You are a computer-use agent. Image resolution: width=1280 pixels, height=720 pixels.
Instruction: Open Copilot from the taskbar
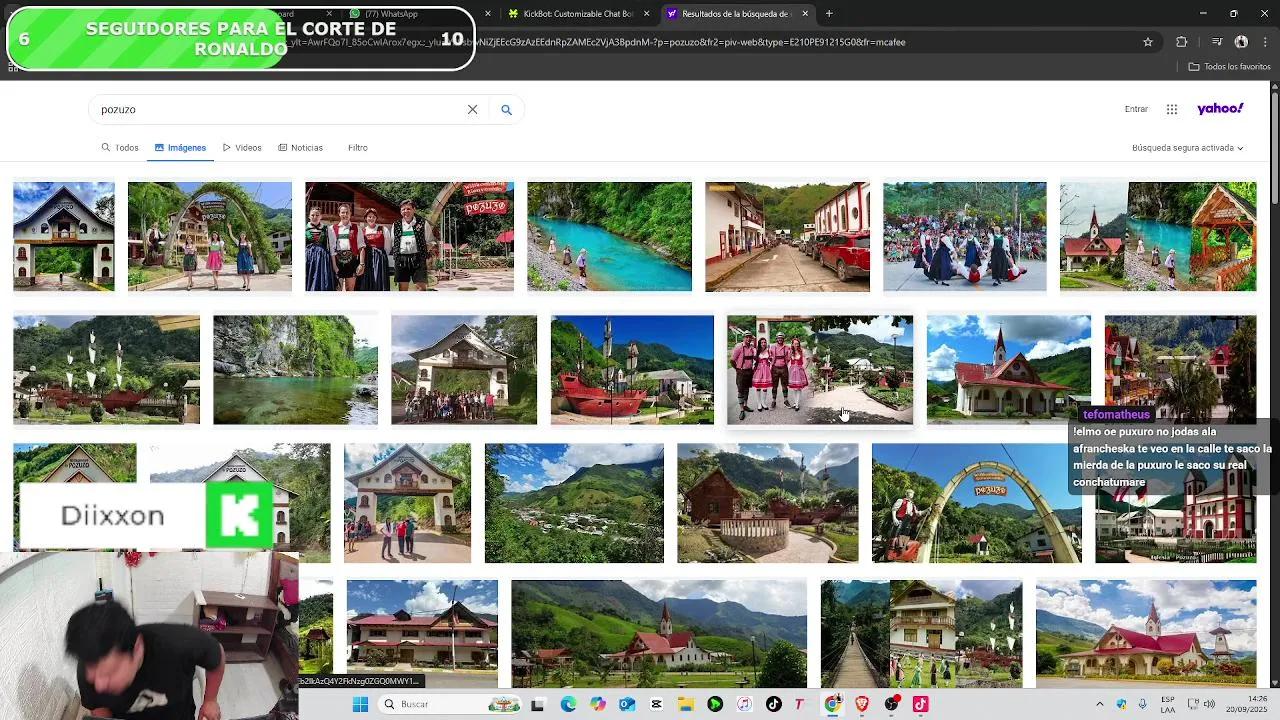point(598,704)
